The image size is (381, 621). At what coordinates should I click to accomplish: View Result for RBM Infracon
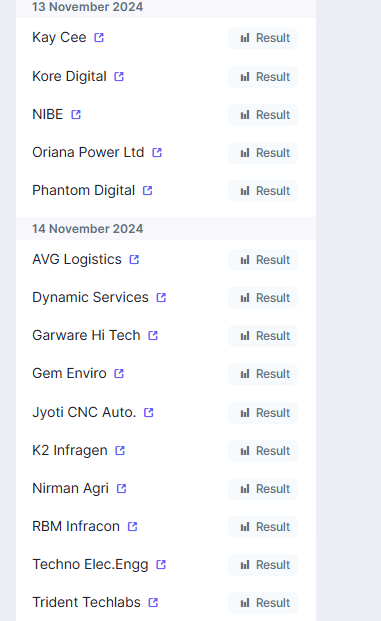[x=263, y=527]
